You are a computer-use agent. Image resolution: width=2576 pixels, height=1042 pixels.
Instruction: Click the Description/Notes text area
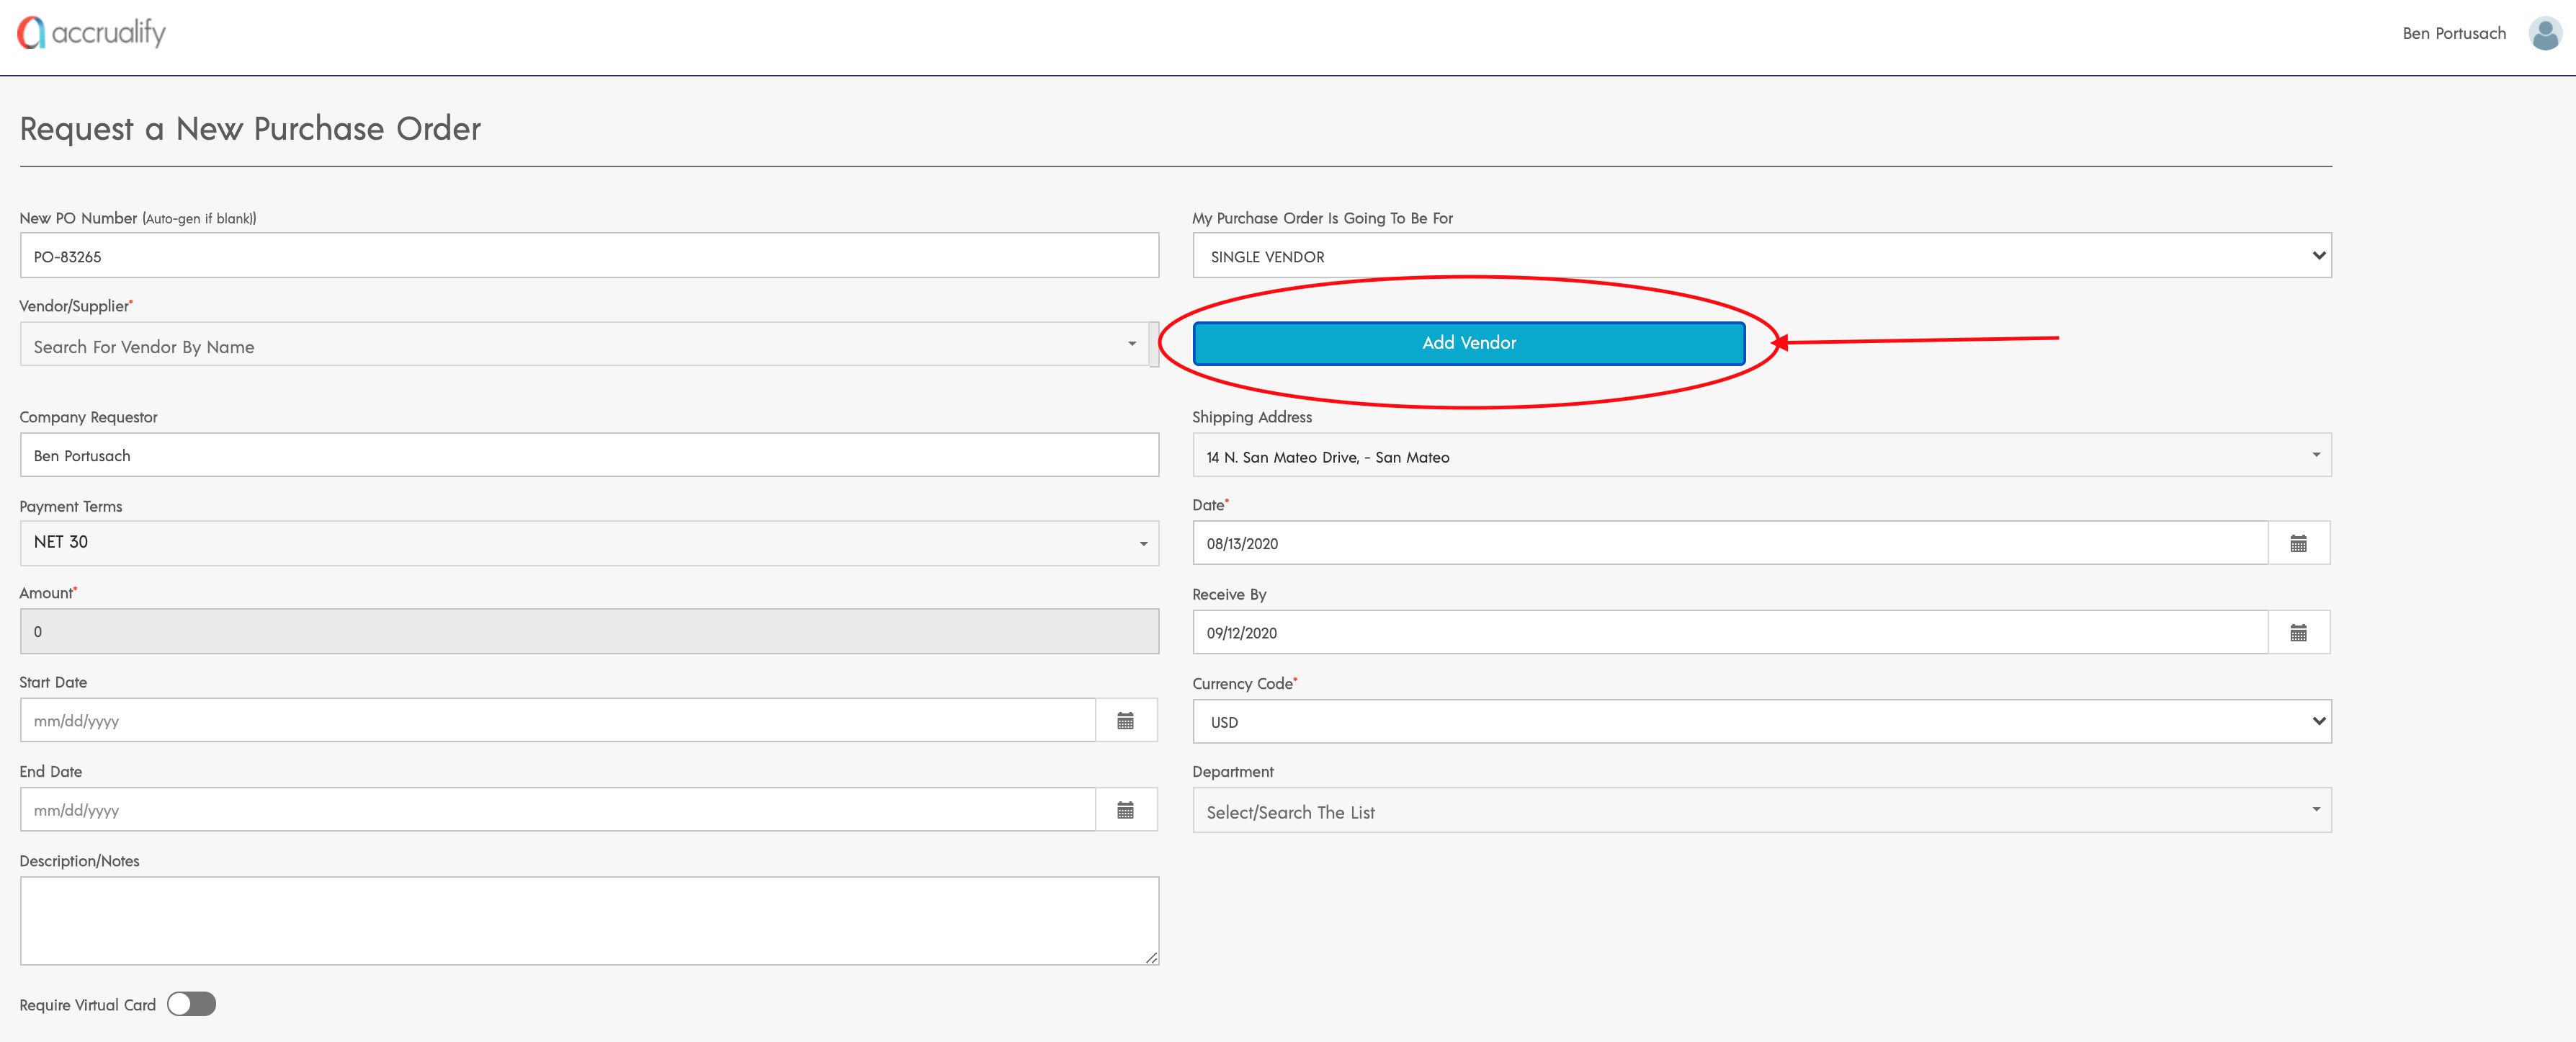click(x=588, y=920)
